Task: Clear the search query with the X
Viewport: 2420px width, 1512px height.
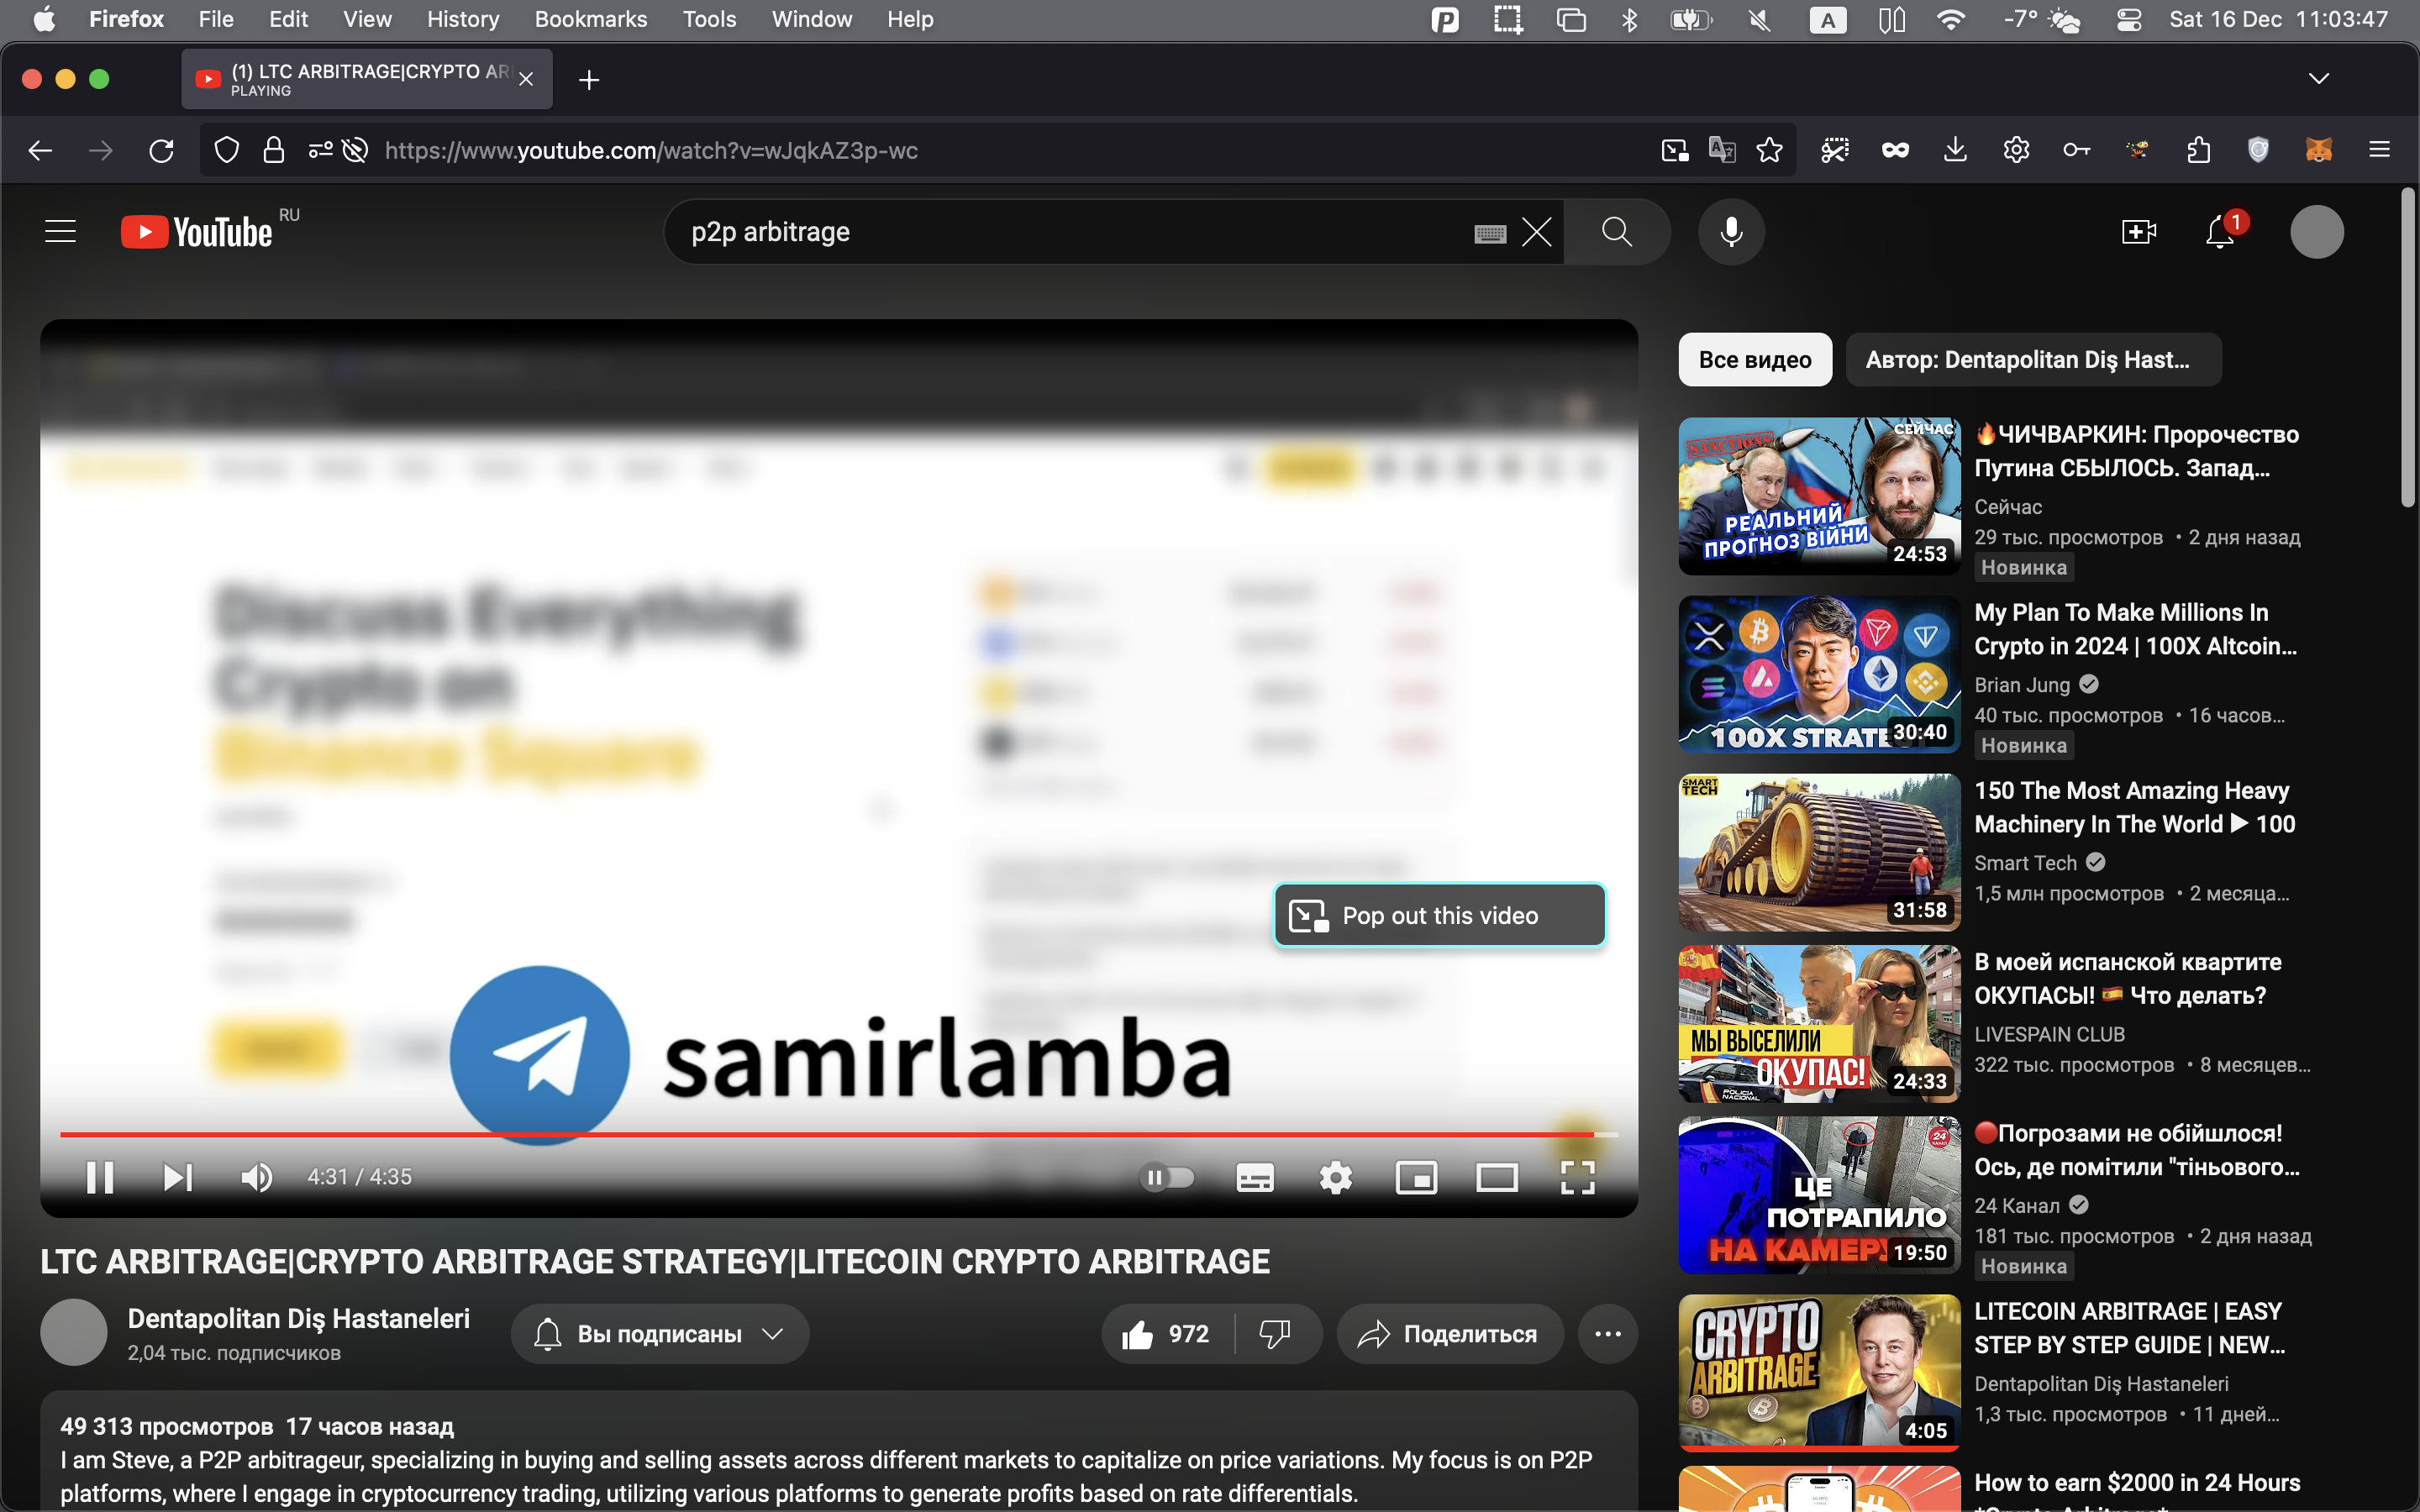Action: pos(1537,232)
